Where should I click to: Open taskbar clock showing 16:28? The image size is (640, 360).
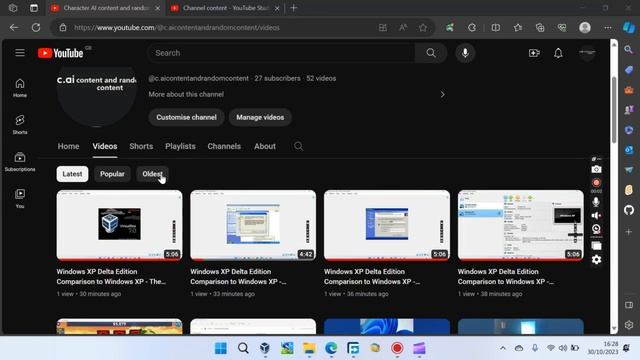pyautogui.click(x=602, y=348)
